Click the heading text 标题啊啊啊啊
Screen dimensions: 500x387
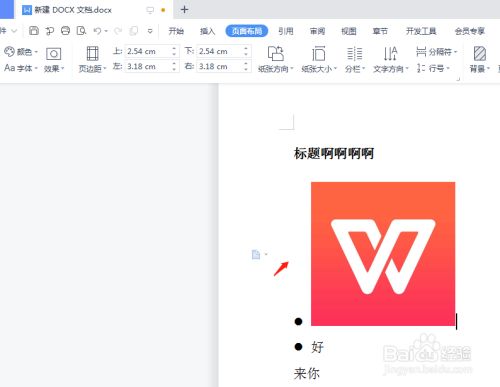click(x=334, y=153)
